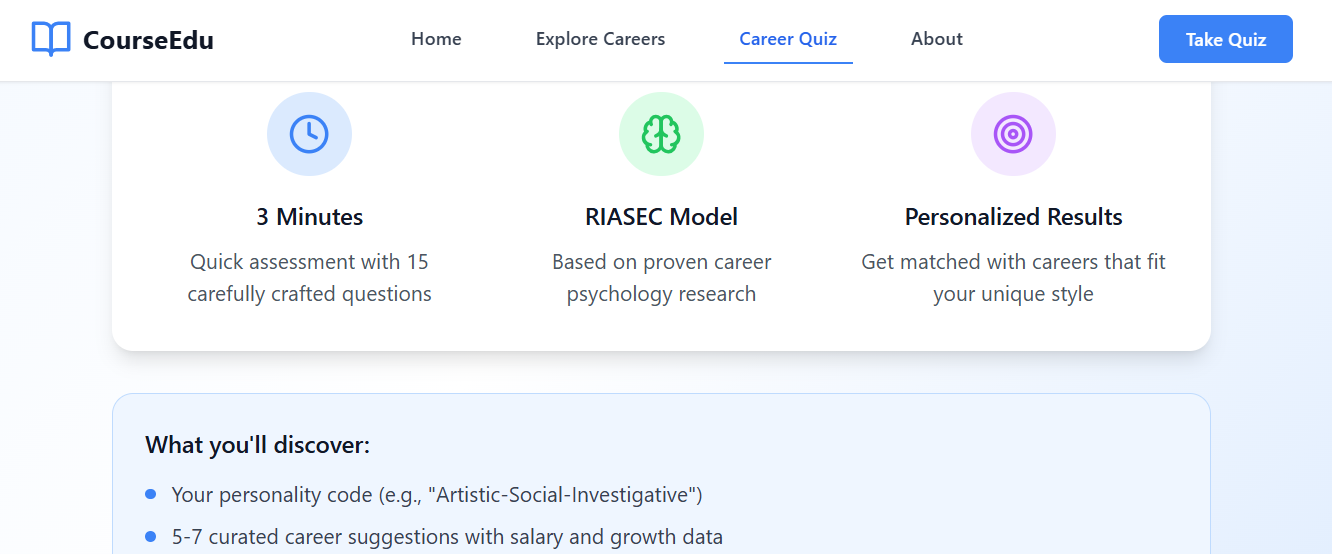Click the "3 Minutes" heading
Viewport: 1332px width, 554px height.
[x=309, y=217]
